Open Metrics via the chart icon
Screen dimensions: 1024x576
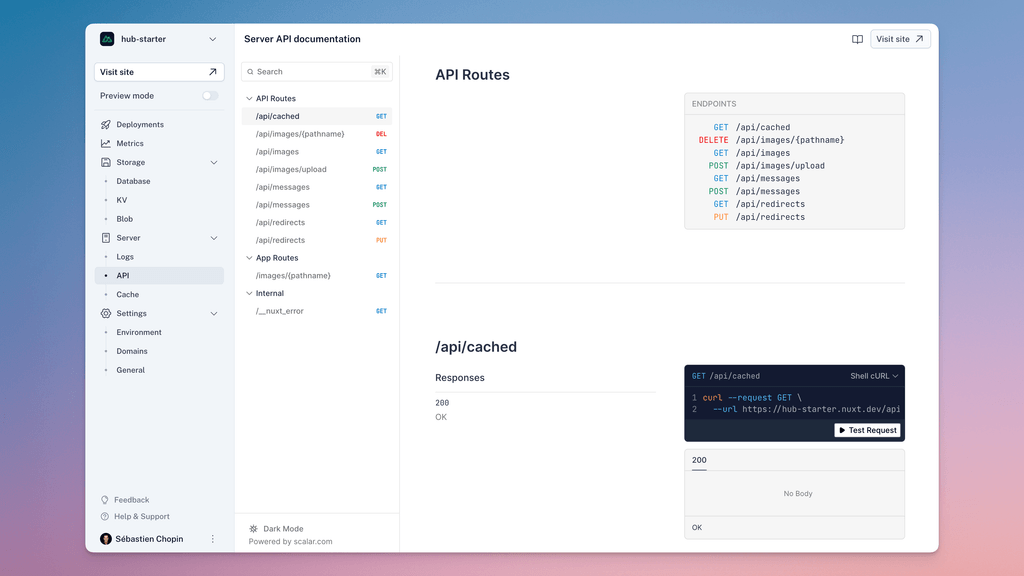[x=104, y=143]
